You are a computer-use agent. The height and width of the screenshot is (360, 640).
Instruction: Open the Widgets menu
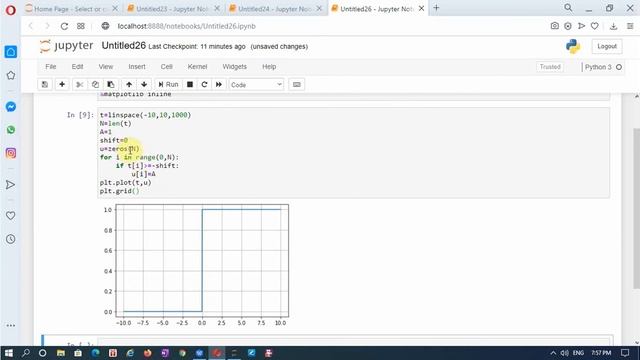point(235,67)
